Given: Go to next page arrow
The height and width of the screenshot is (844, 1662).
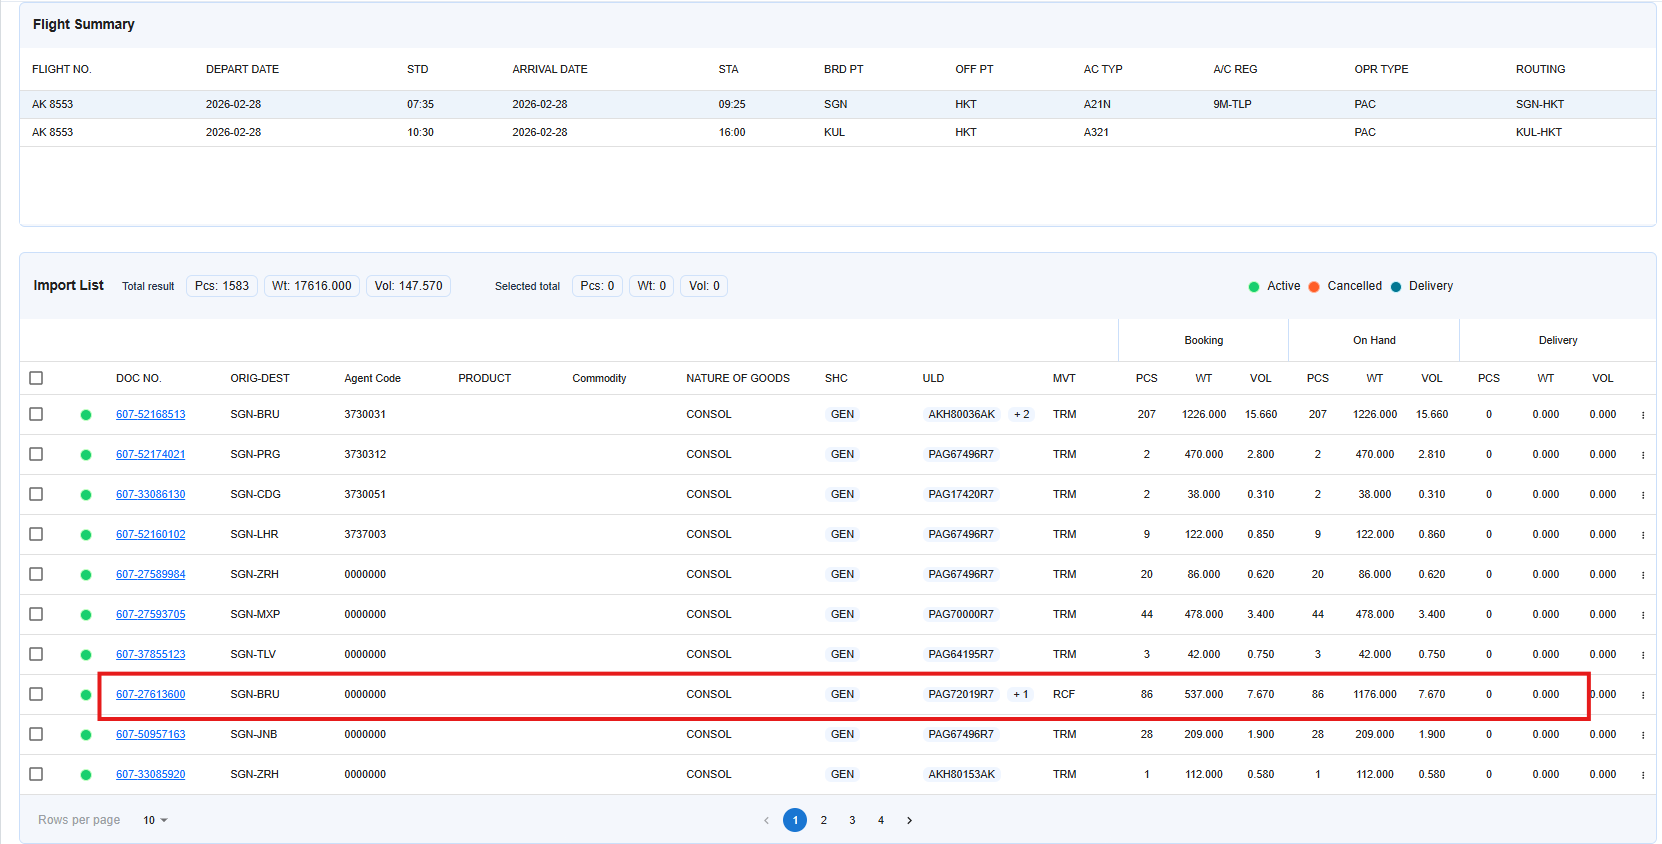Looking at the screenshot, I should [909, 821].
